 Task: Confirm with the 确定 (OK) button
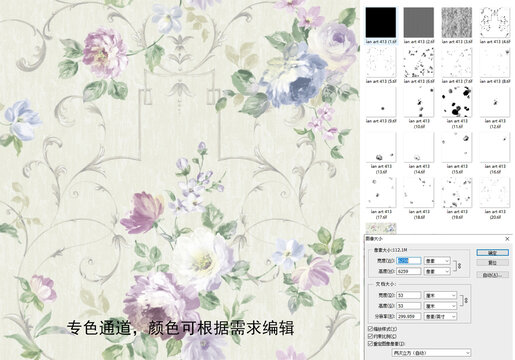coord(492,253)
